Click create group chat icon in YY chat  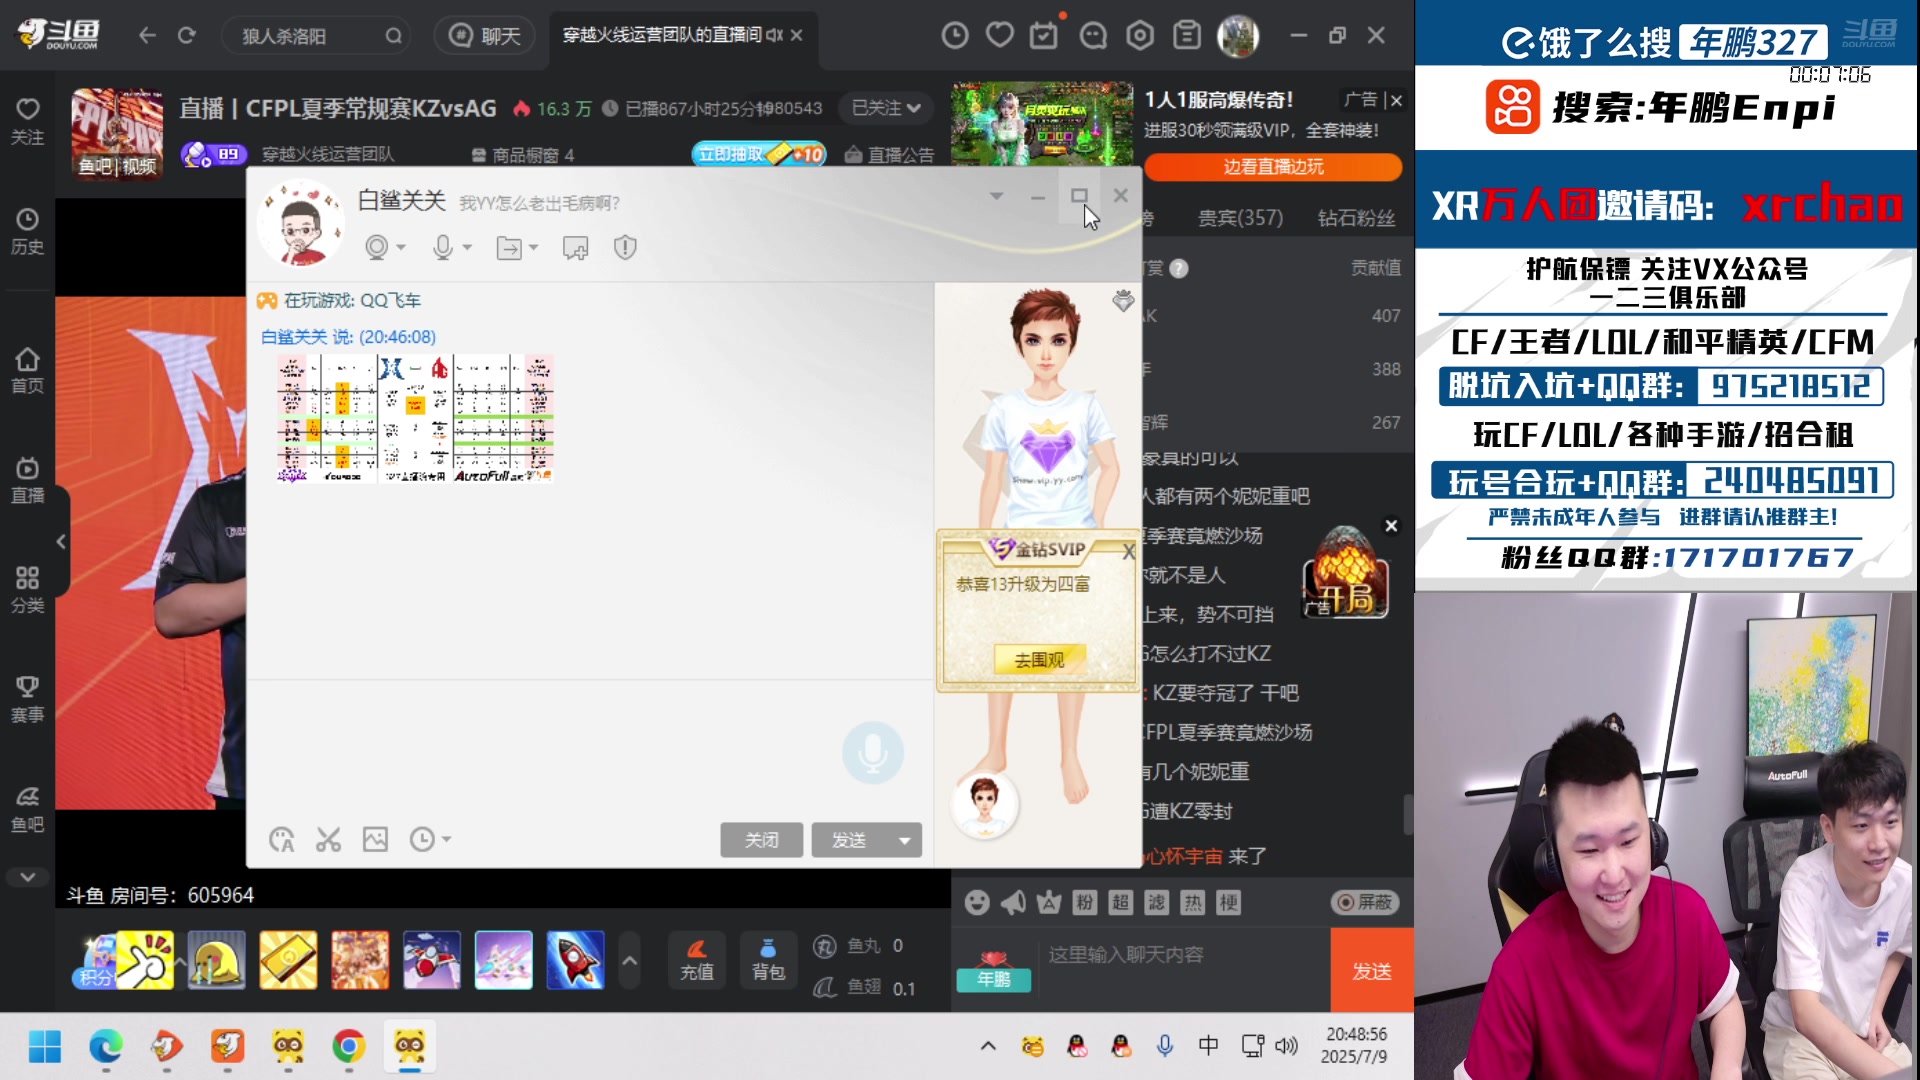click(576, 248)
